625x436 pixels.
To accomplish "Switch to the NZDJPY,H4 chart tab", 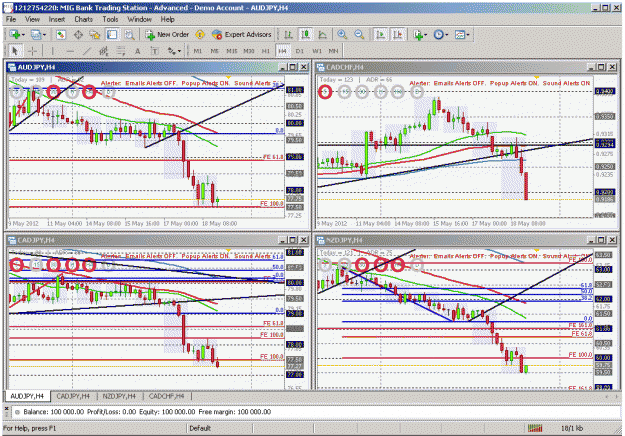I will click(119, 396).
